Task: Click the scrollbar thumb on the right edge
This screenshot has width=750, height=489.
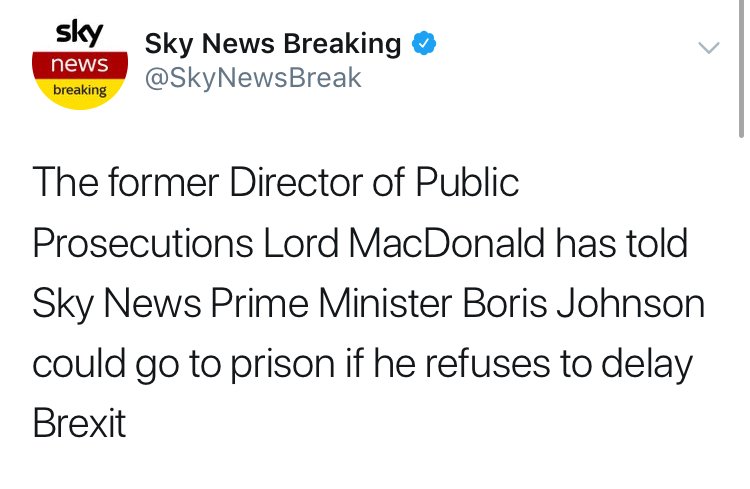Action: [x=742, y=69]
